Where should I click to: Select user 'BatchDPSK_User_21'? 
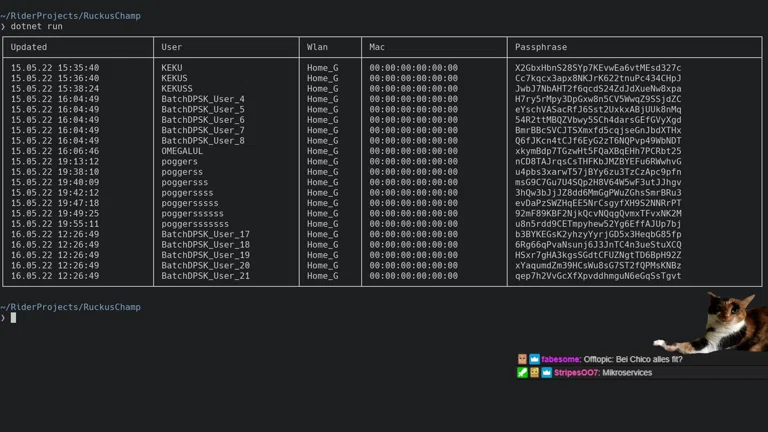click(206, 276)
